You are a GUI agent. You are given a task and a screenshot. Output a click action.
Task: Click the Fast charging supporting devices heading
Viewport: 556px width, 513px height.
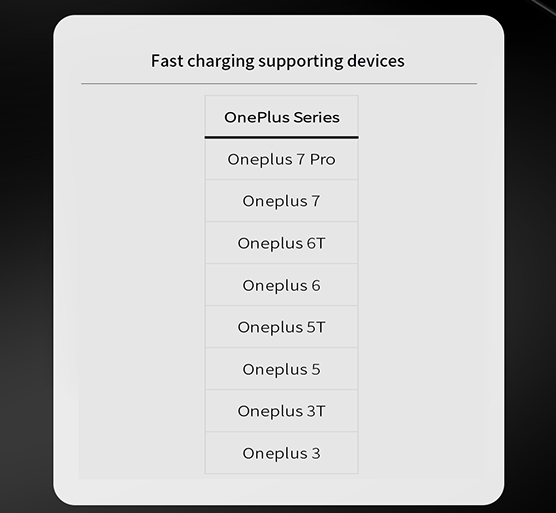click(x=278, y=61)
